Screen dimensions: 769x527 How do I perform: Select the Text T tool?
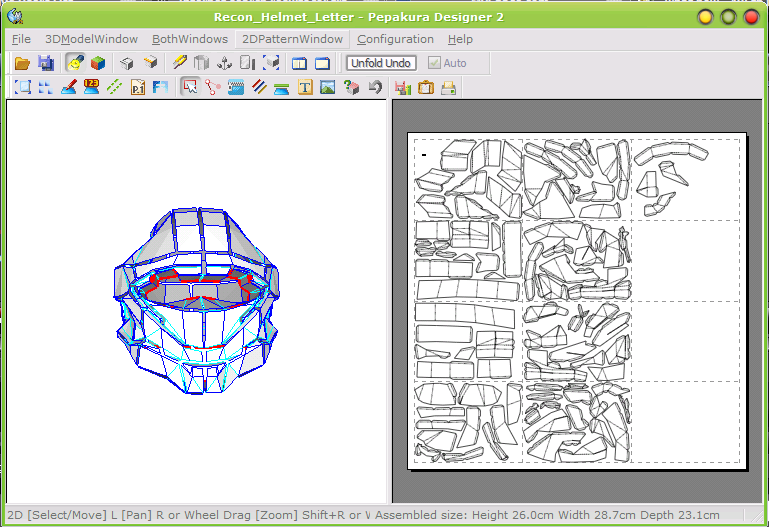point(305,87)
